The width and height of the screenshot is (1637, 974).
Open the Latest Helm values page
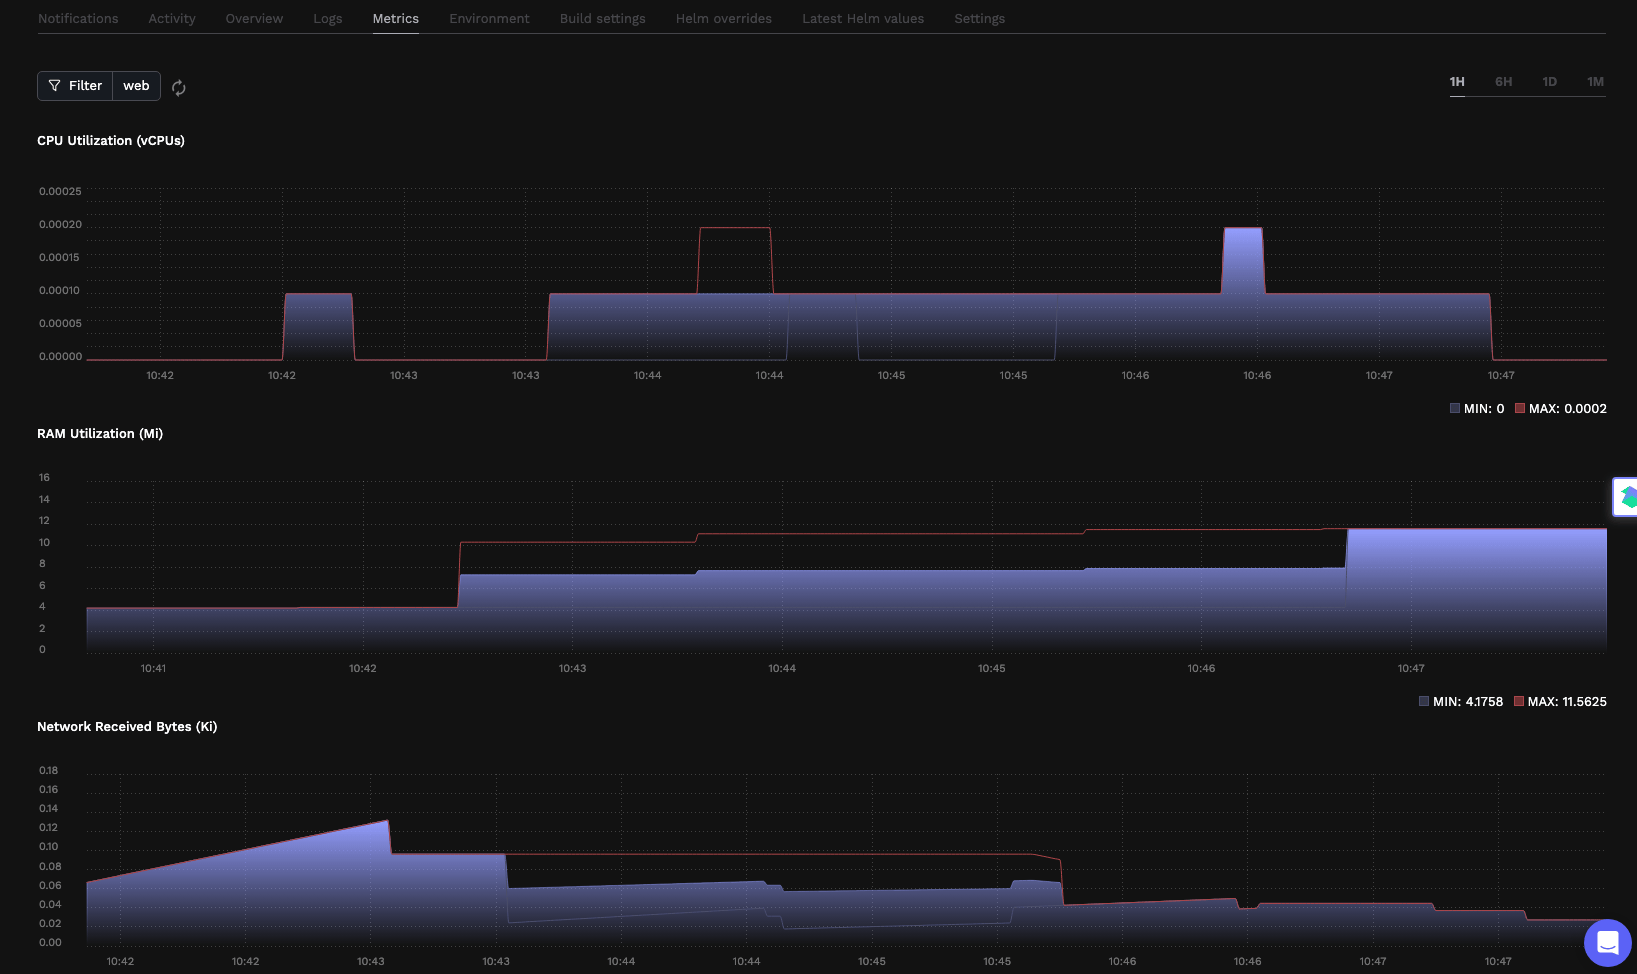pos(862,18)
